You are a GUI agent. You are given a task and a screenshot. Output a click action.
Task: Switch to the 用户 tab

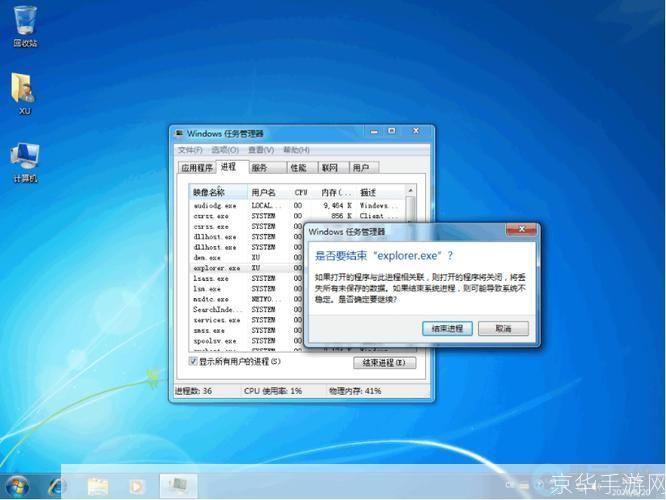364,168
